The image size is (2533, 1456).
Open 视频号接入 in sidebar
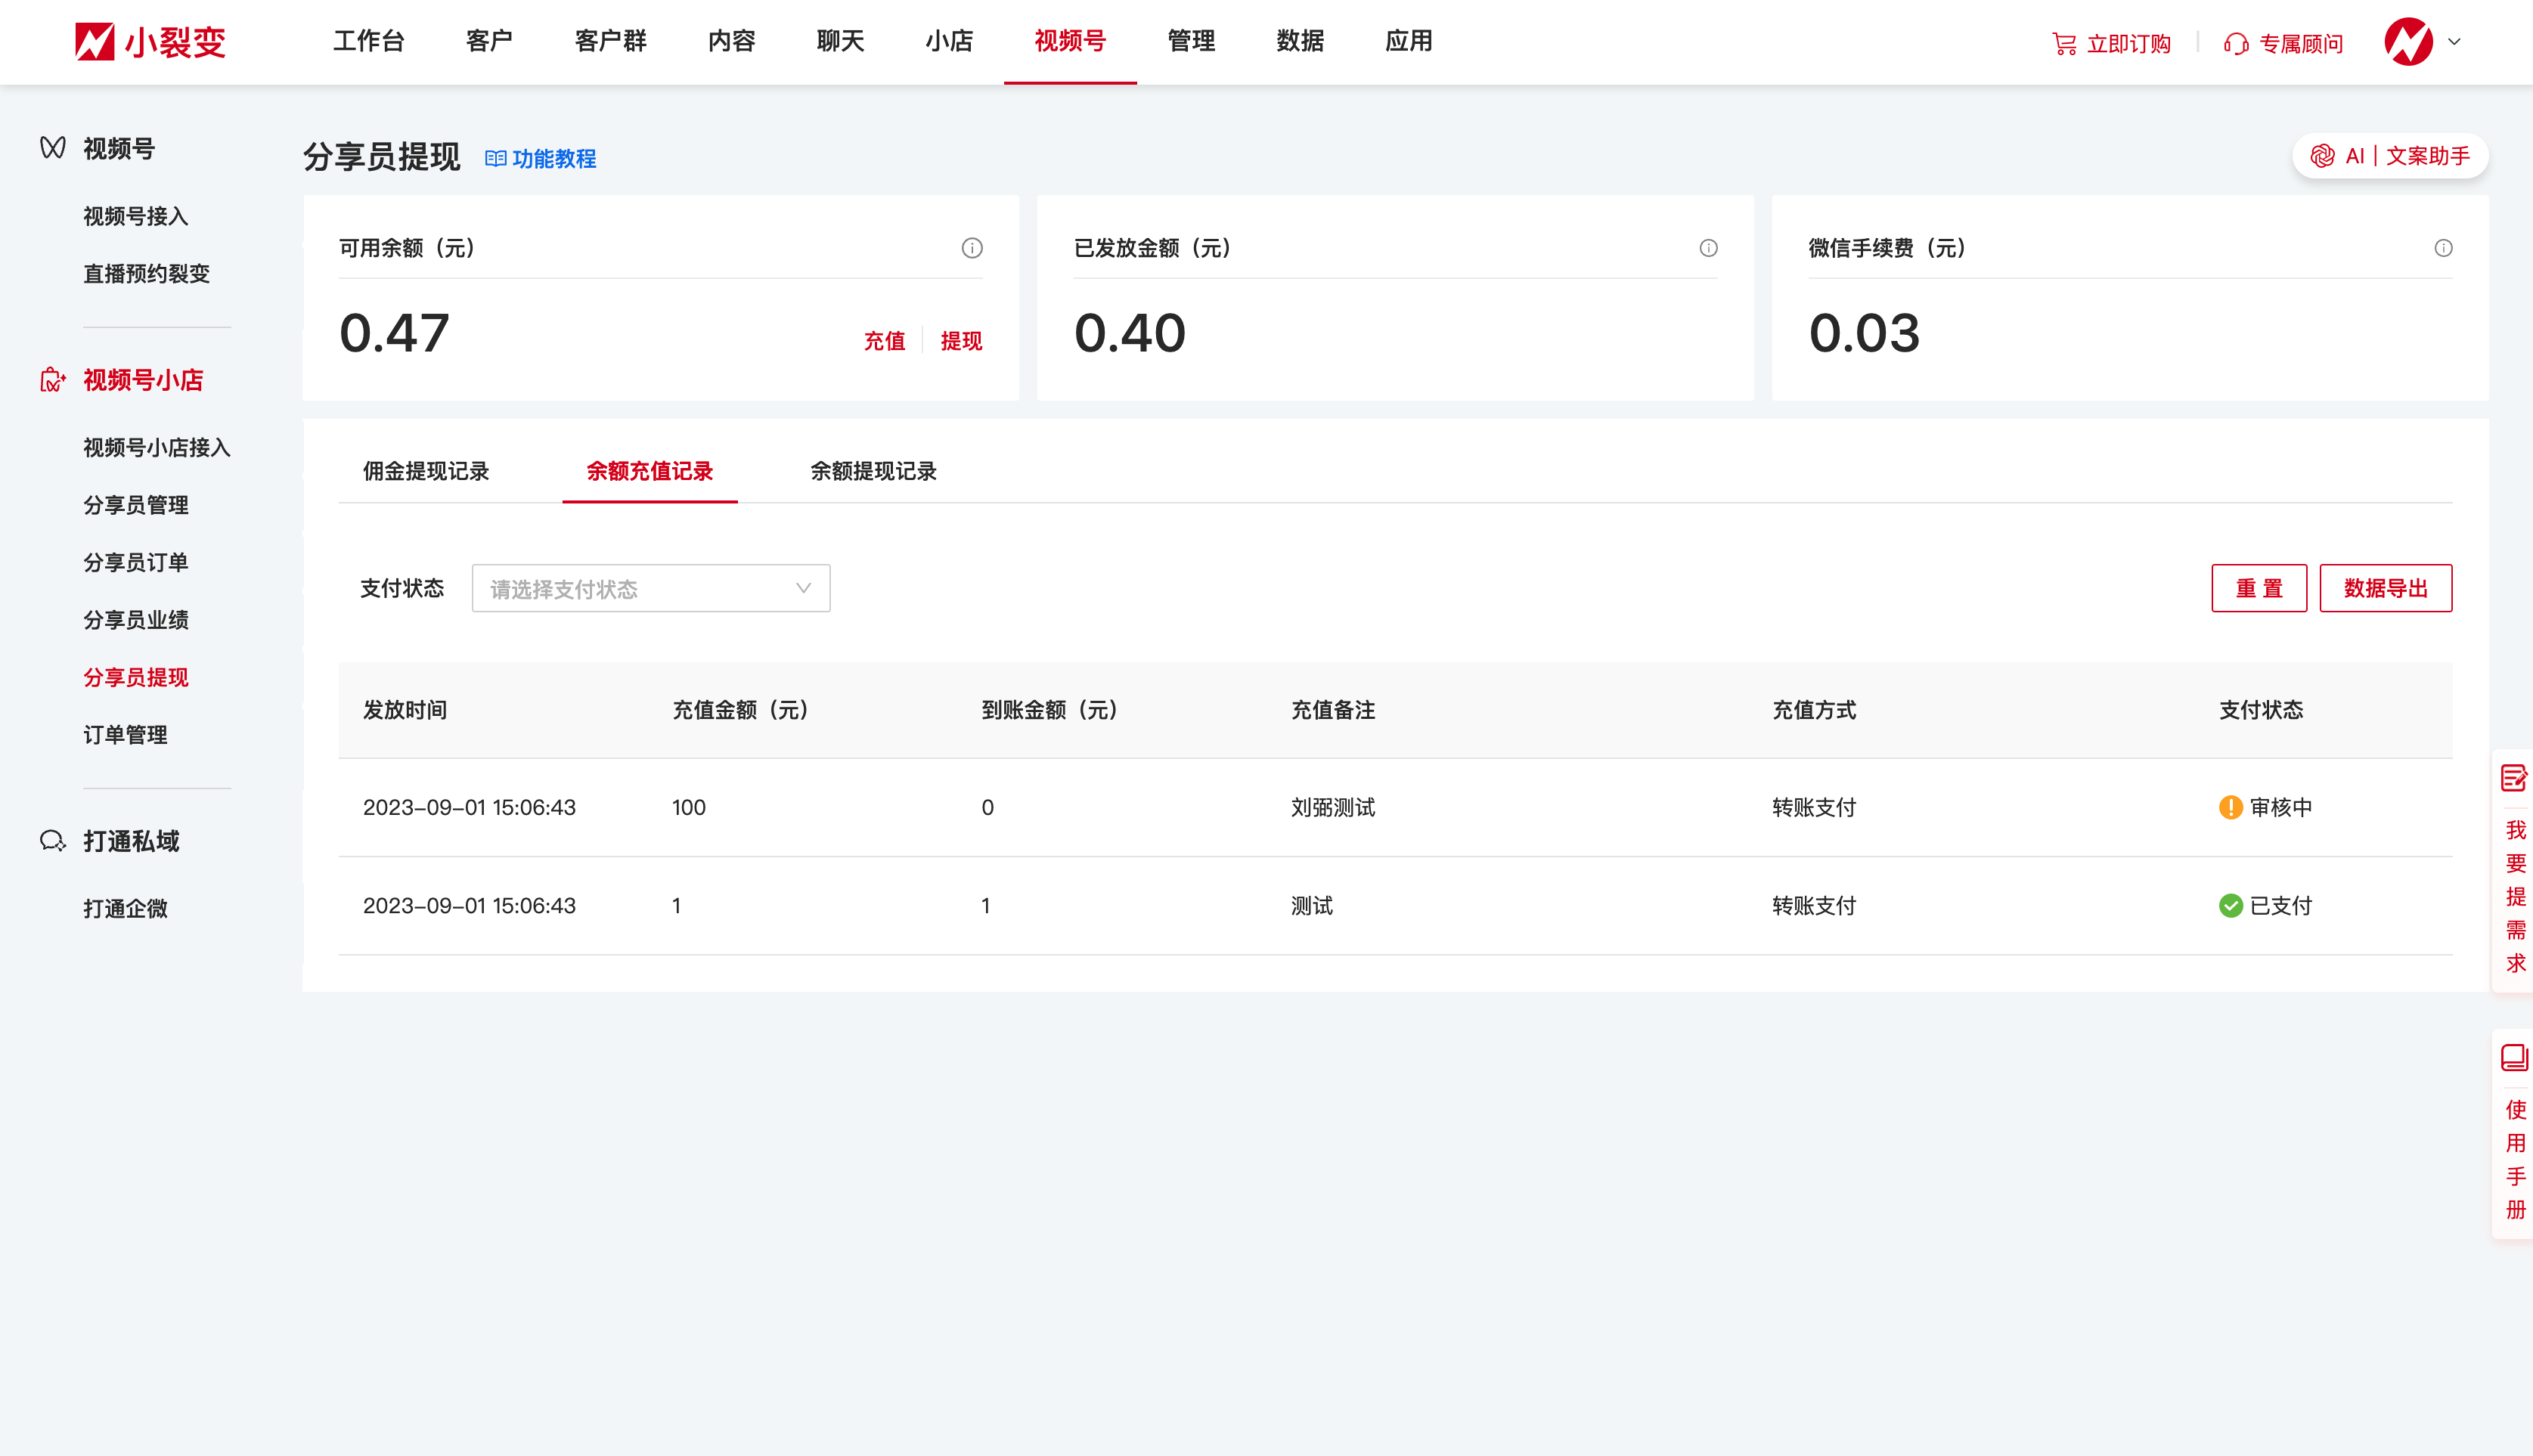click(136, 216)
